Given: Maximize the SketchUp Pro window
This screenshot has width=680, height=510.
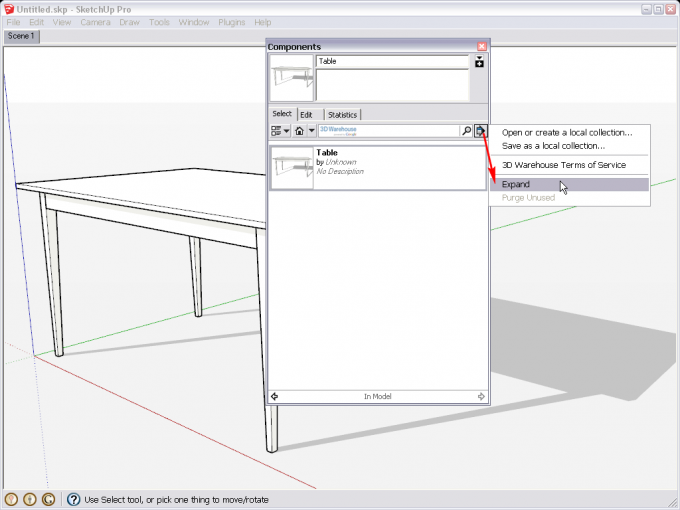Looking at the screenshot, I should tap(658, 9).
